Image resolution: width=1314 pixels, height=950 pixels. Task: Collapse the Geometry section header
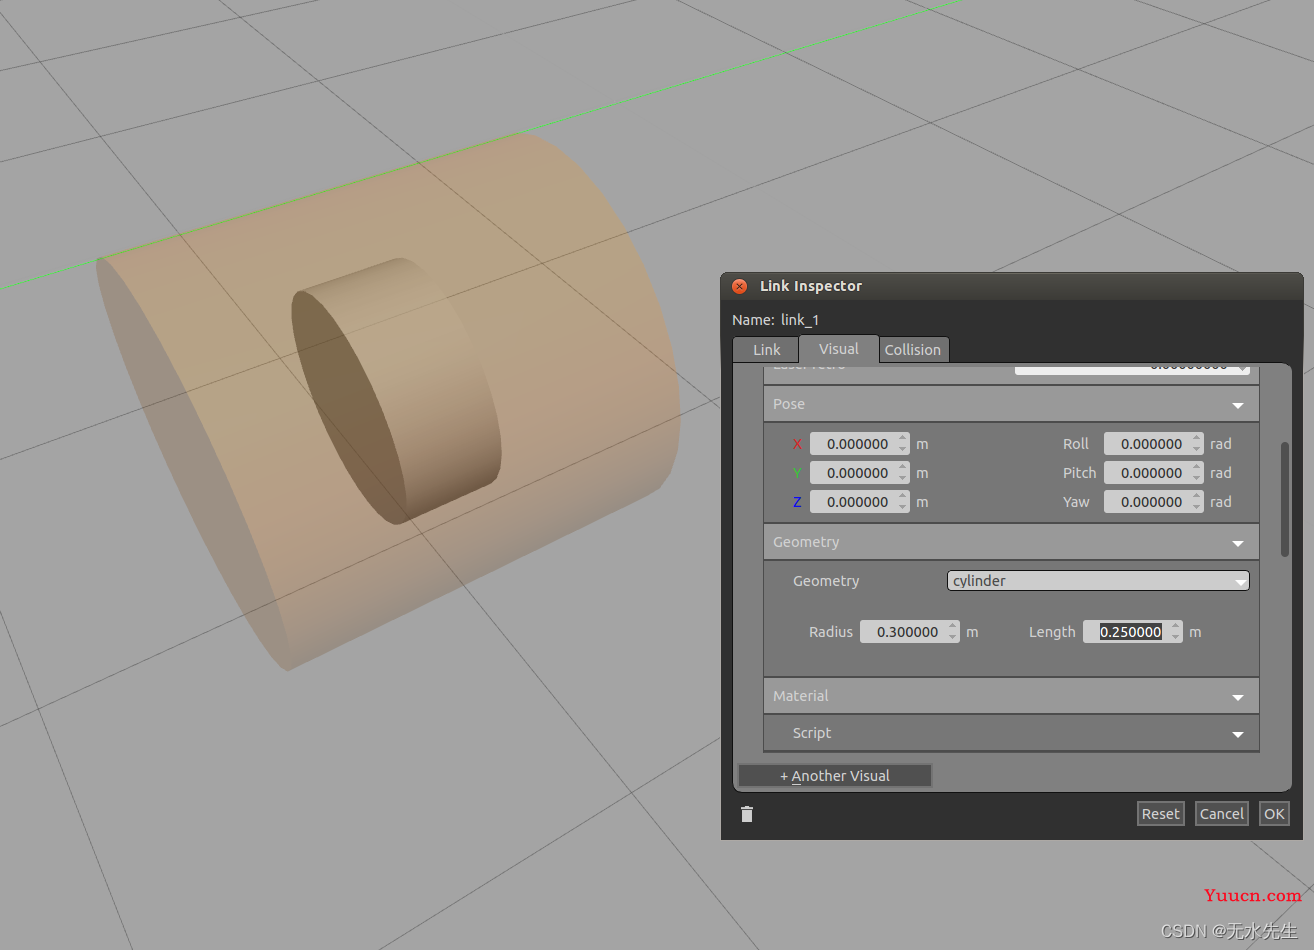coord(1011,542)
